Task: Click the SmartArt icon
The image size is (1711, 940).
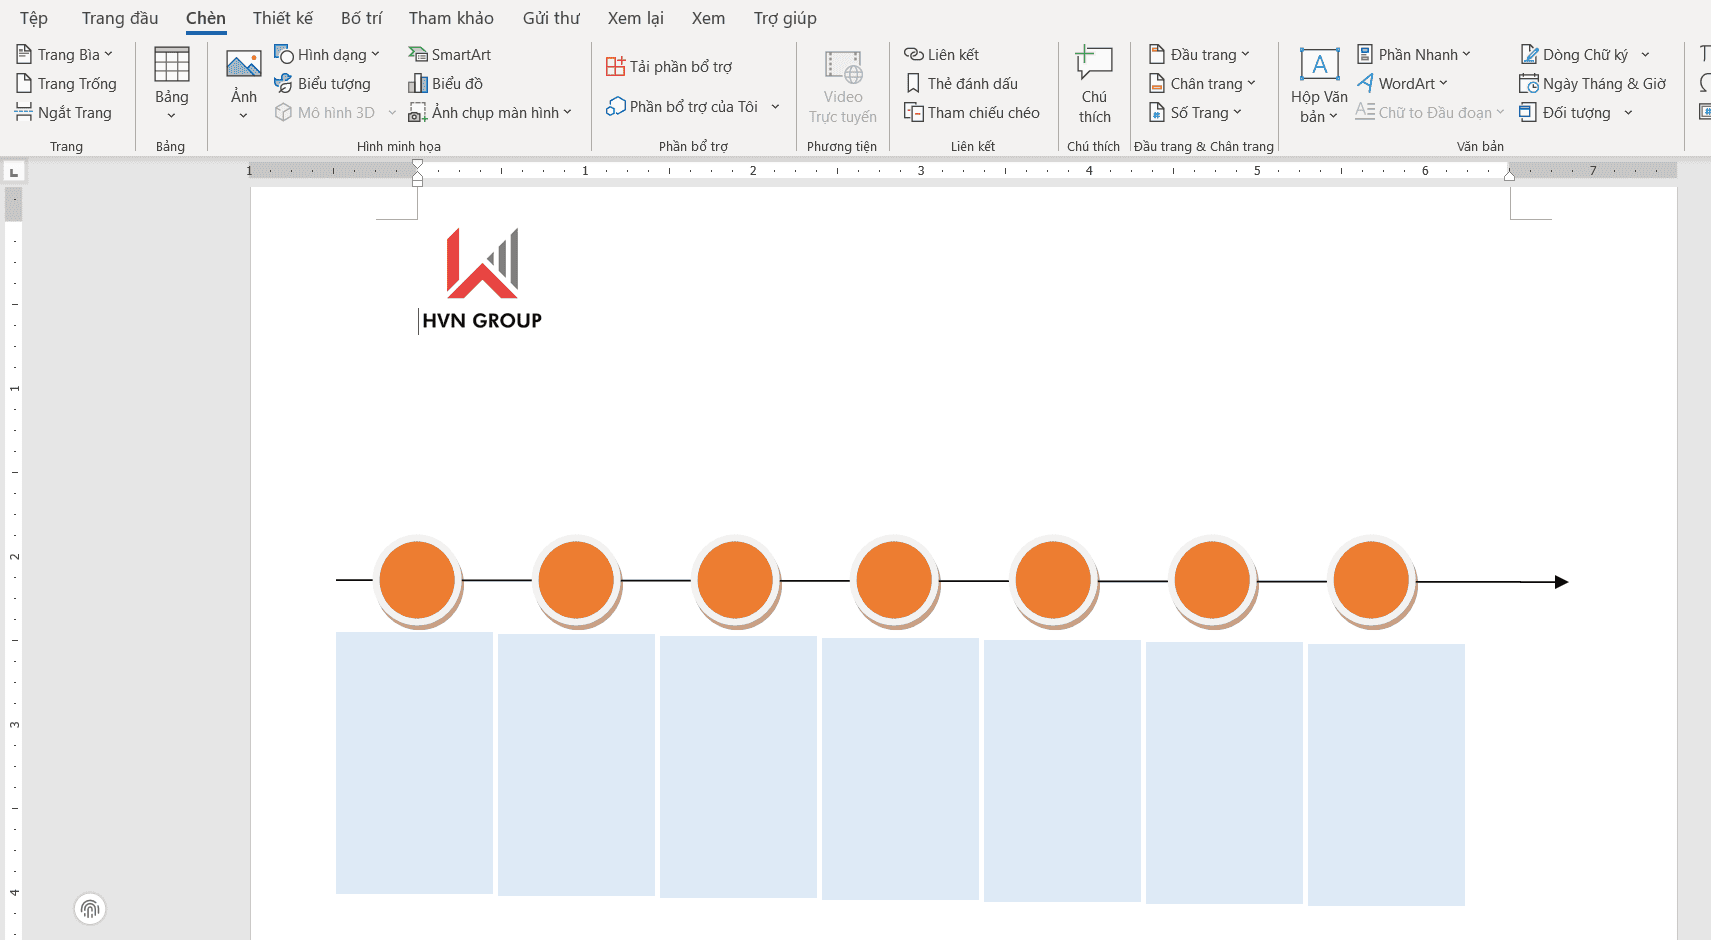Action: 418,54
